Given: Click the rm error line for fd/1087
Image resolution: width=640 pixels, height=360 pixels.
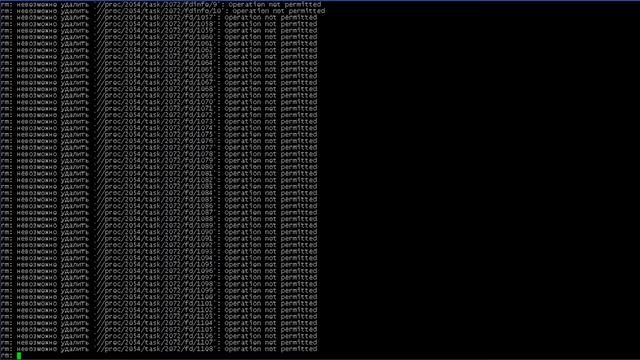Looking at the screenshot, I should coord(158,213).
